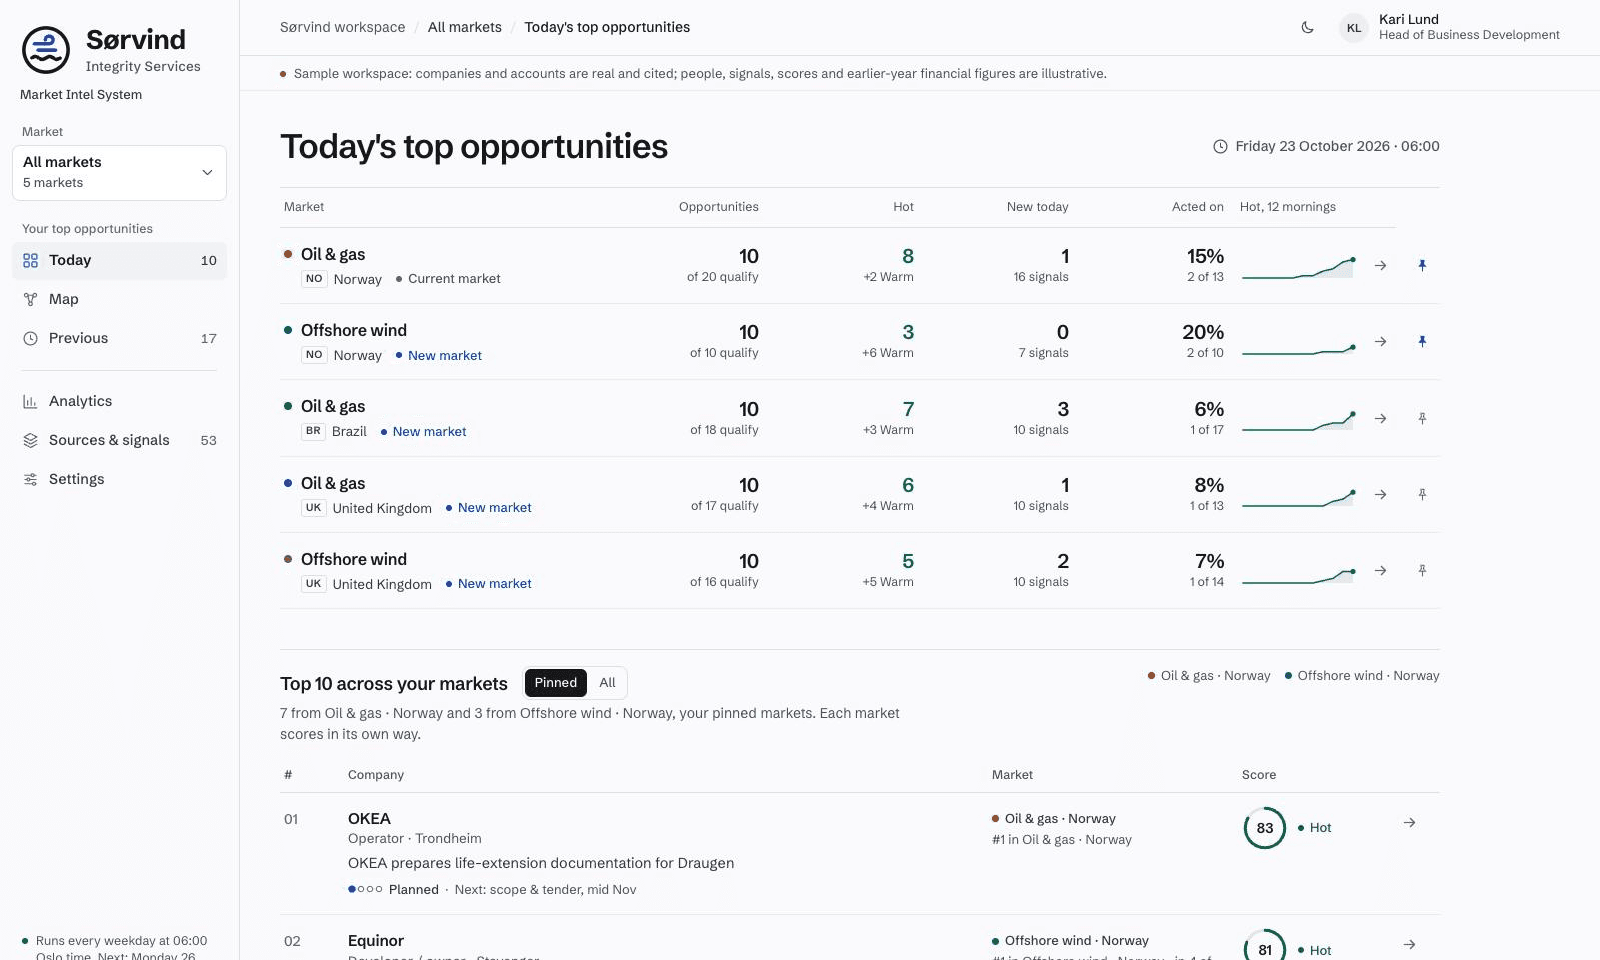Click the Oil & gas Norway sparkline
This screenshot has height=960, width=1600.
point(1298,267)
